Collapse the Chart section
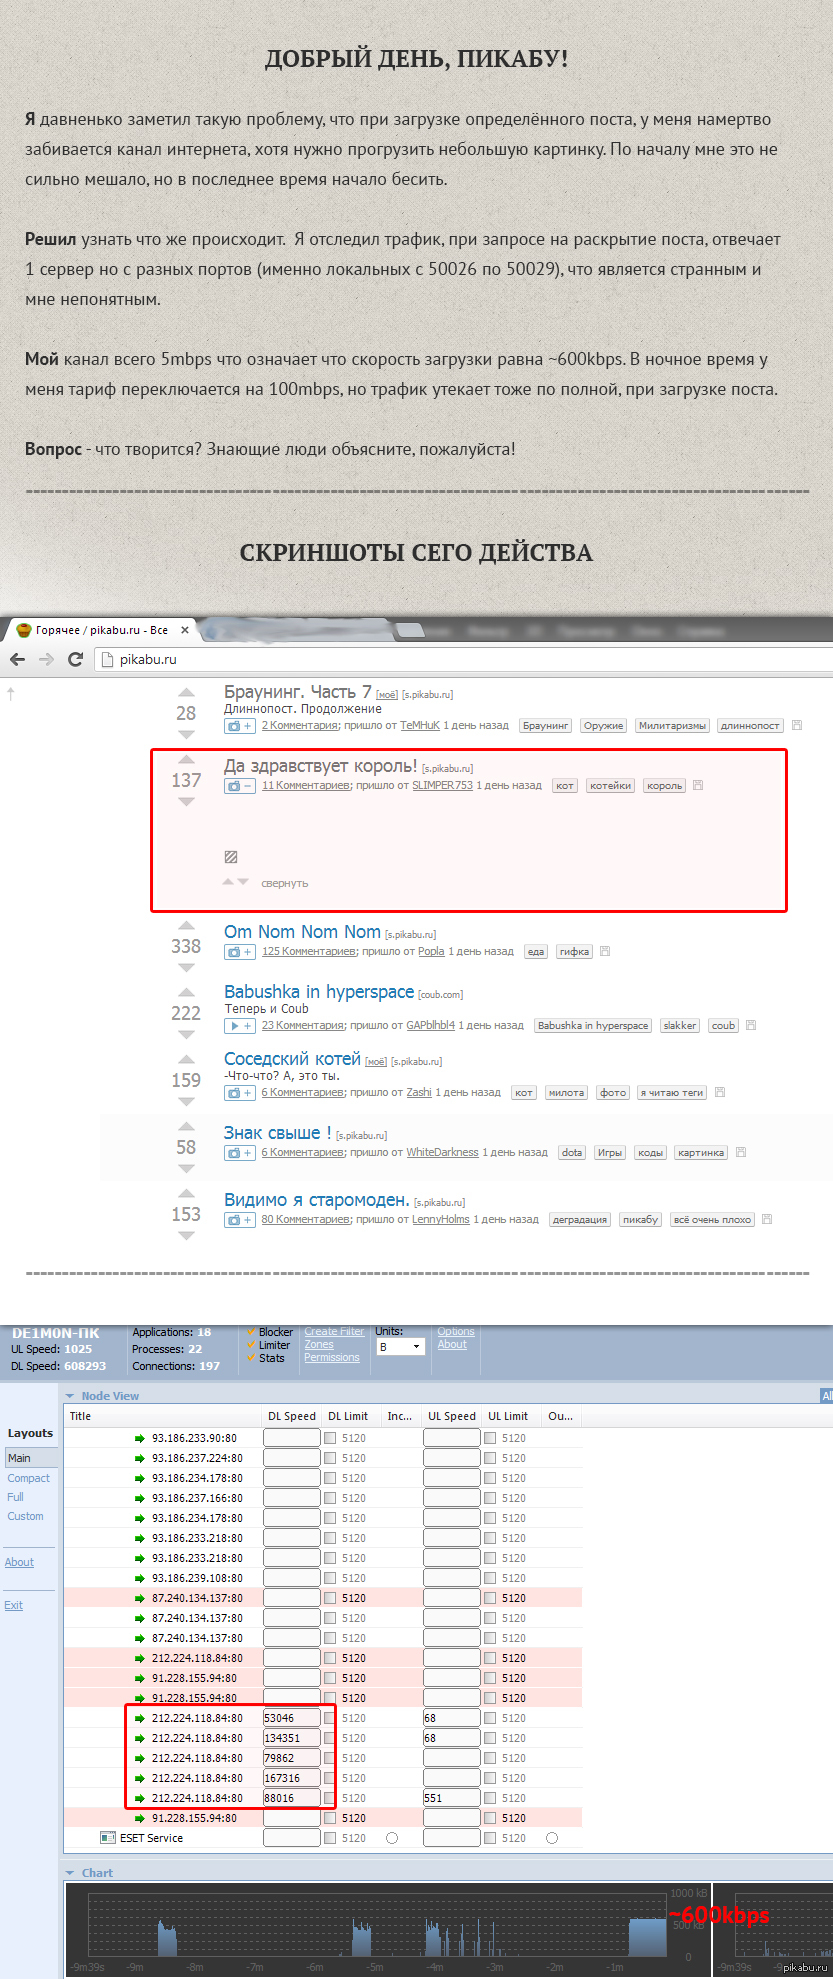 pyautogui.click(x=70, y=1873)
